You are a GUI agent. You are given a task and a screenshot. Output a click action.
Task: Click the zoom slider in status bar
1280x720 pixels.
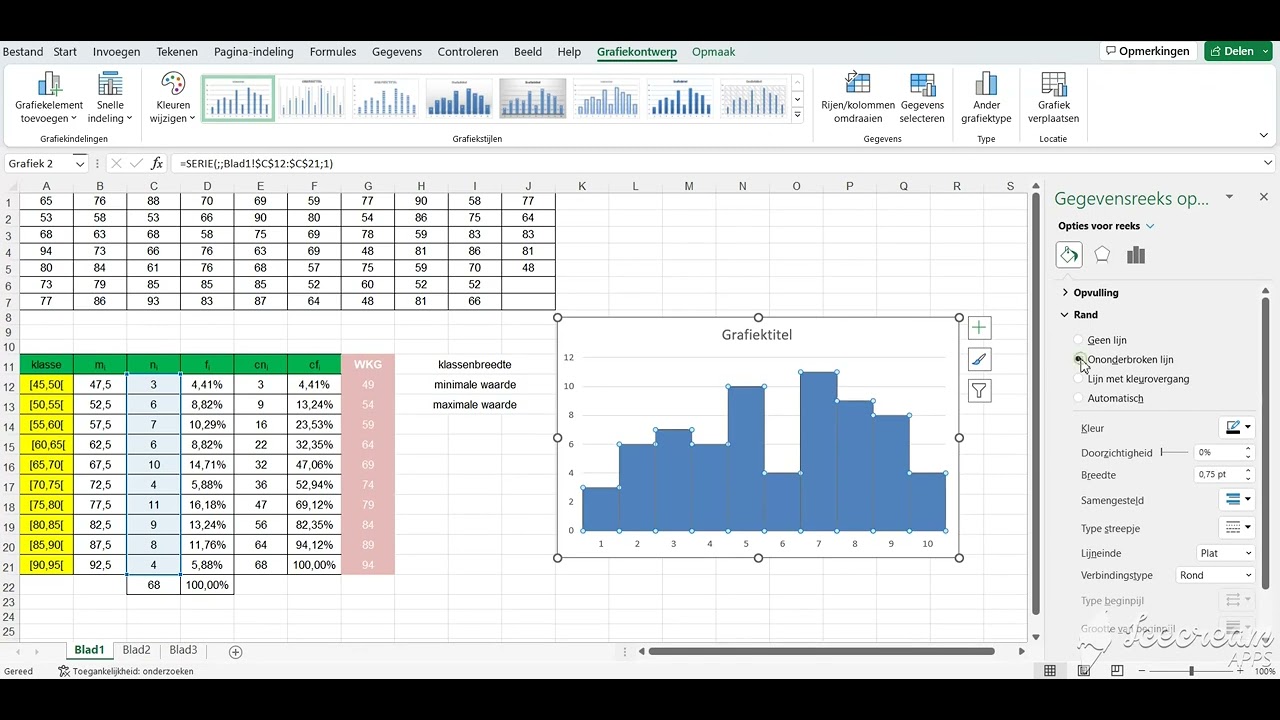(x=1192, y=671)
